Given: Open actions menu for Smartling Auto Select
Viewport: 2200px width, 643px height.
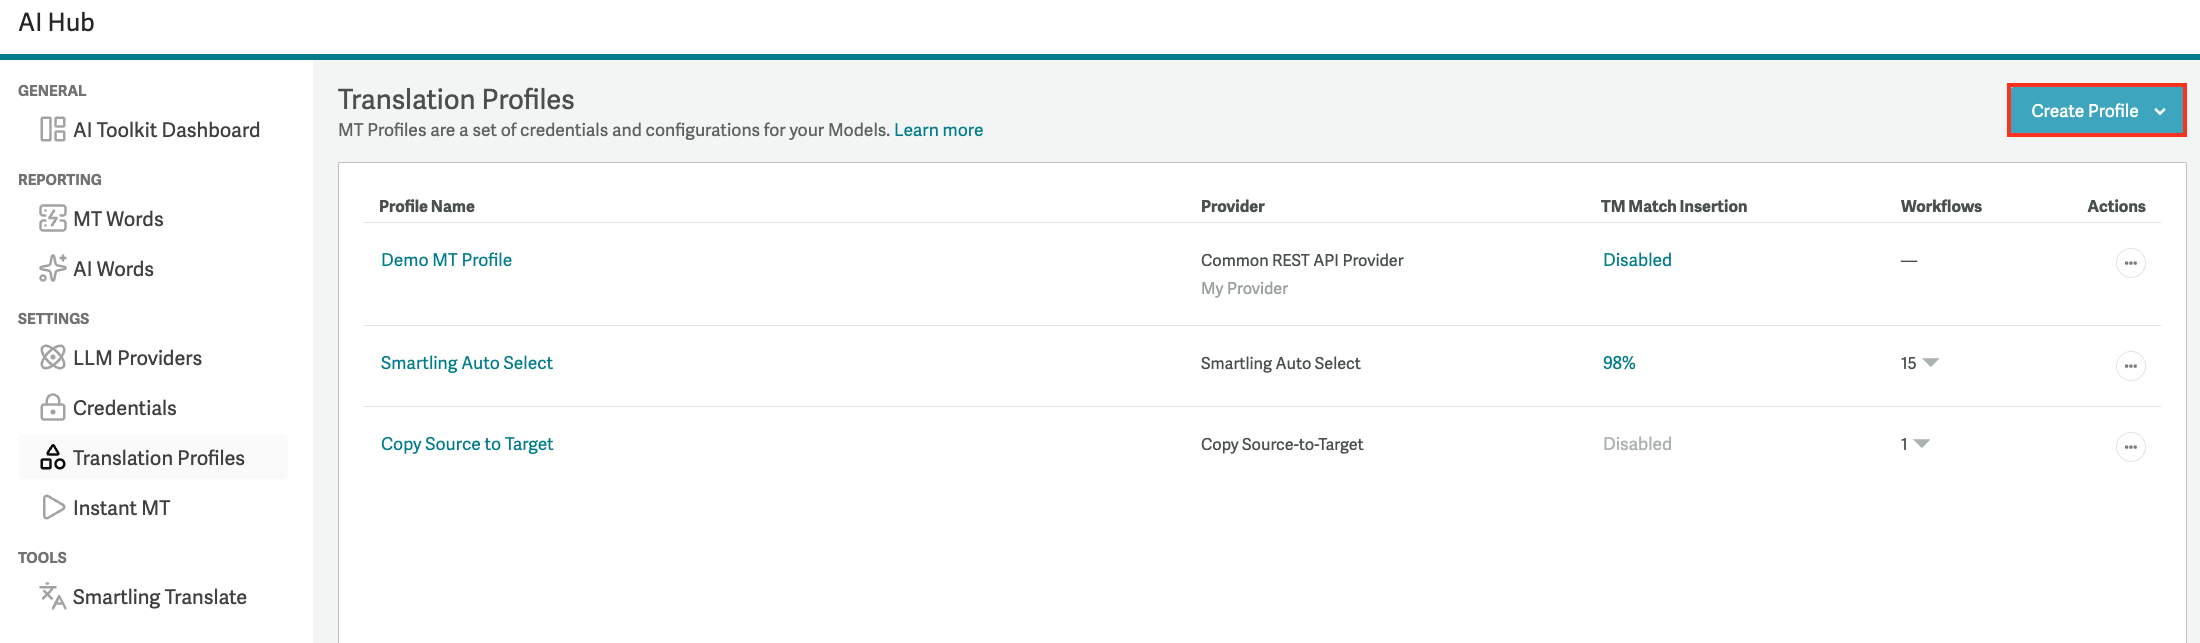Looking at the screenshot, I should tap(2130, 366).
